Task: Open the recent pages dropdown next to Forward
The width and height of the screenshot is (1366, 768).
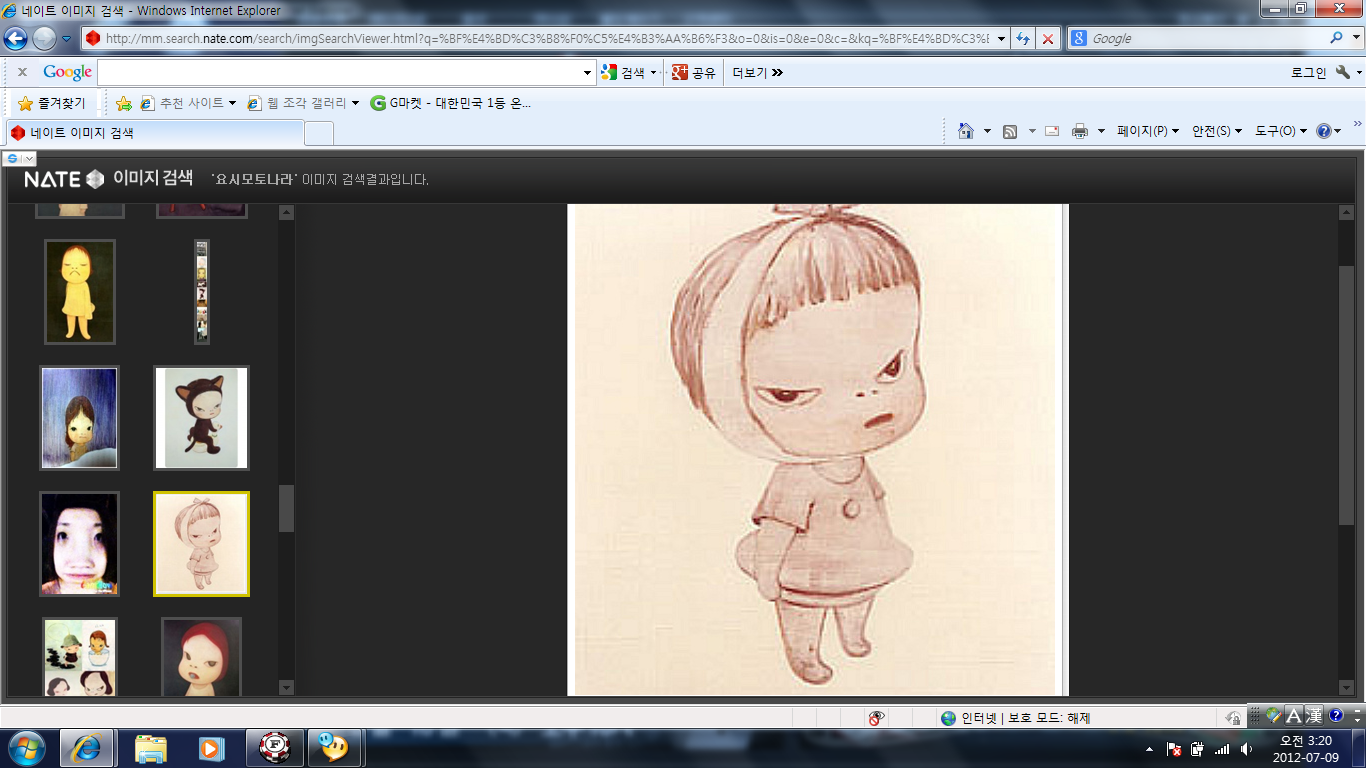Action: point(67,38)
